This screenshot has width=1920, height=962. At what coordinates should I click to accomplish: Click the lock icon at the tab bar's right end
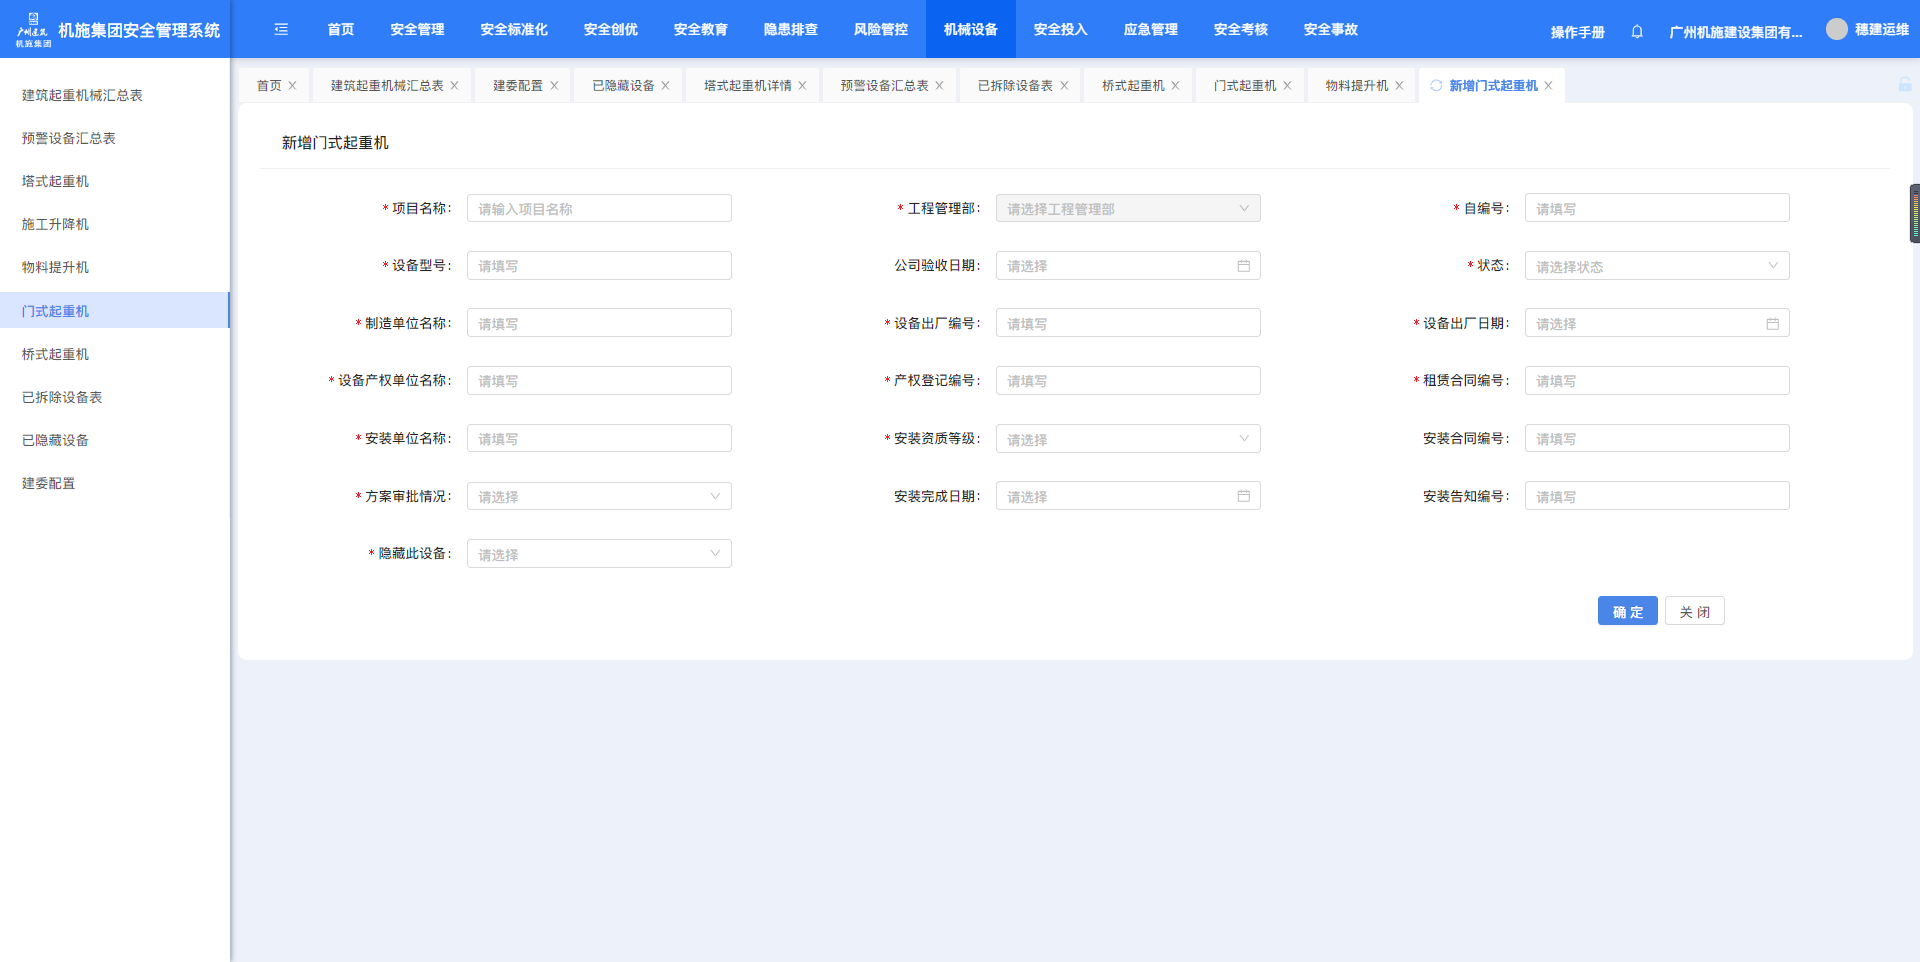point(1904,85)
